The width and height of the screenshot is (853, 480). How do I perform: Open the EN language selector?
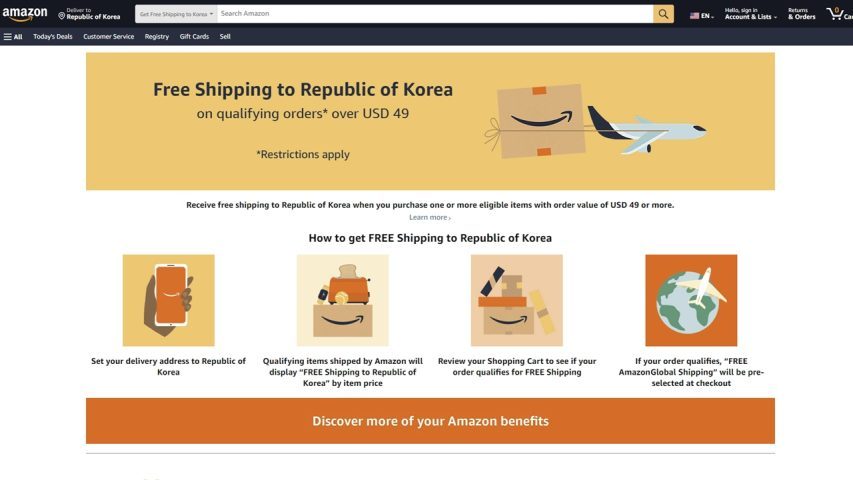click(x=702, y=16)
